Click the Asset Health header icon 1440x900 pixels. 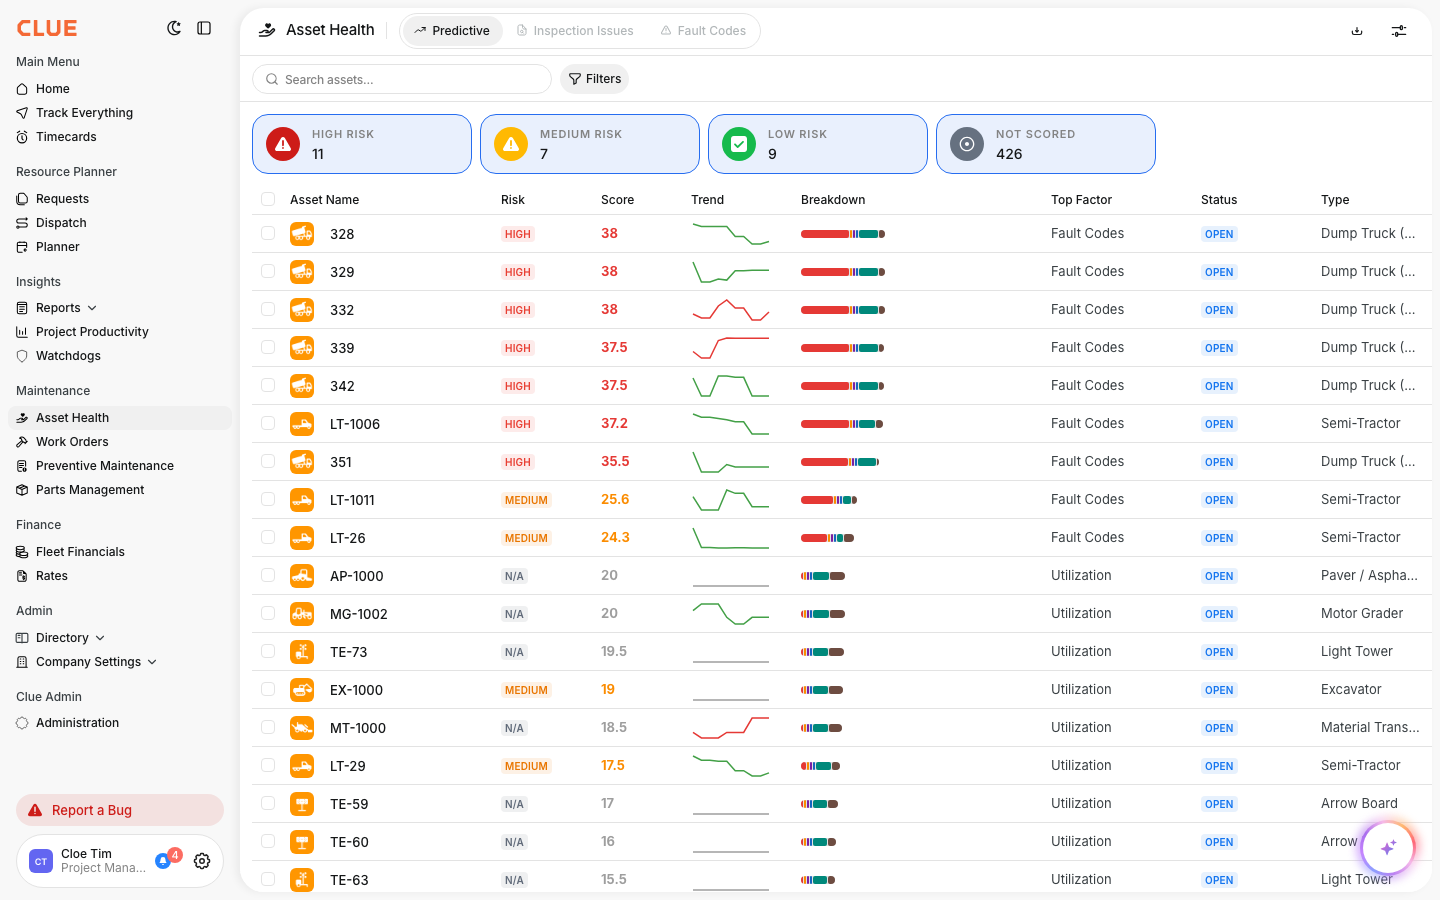(267, 30)
